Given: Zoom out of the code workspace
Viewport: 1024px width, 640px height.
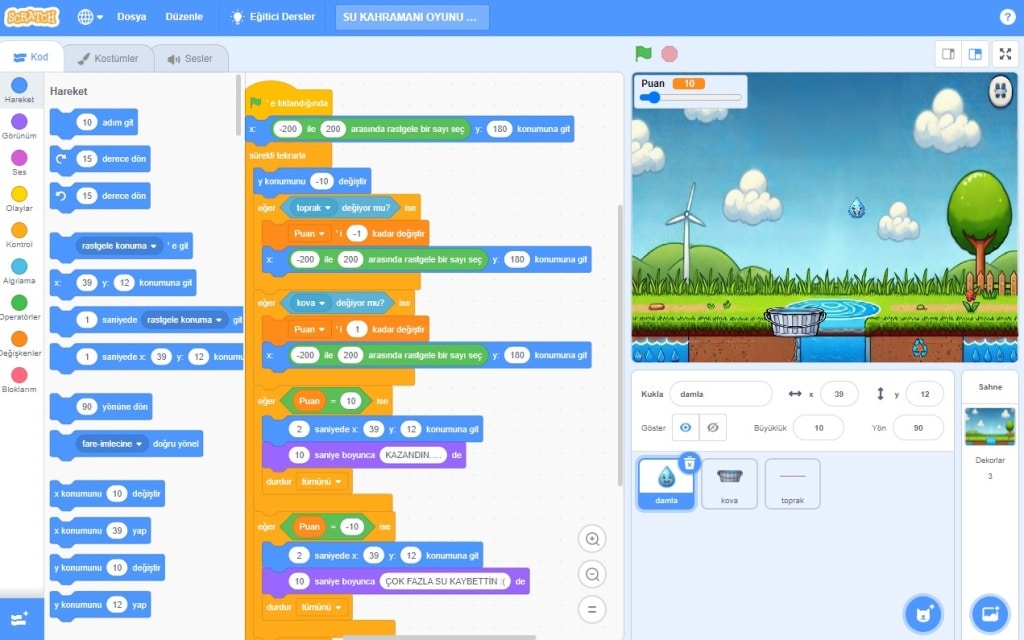Looking at the screenshot, I should click(x=592, y=574).
